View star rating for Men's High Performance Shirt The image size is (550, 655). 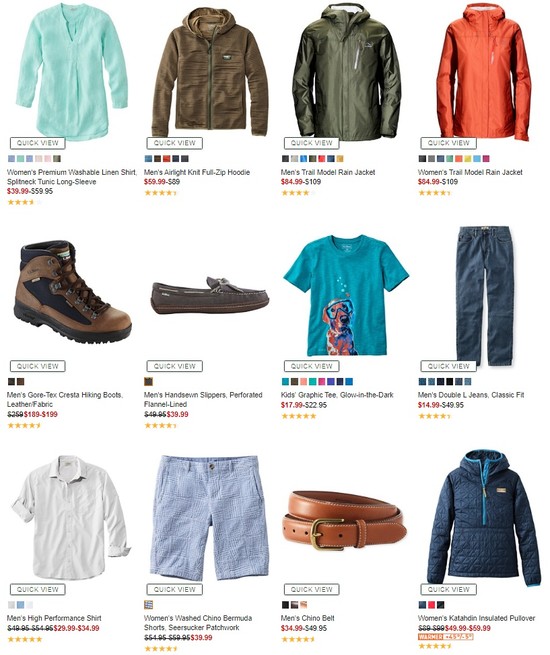(x=25, y=639)
